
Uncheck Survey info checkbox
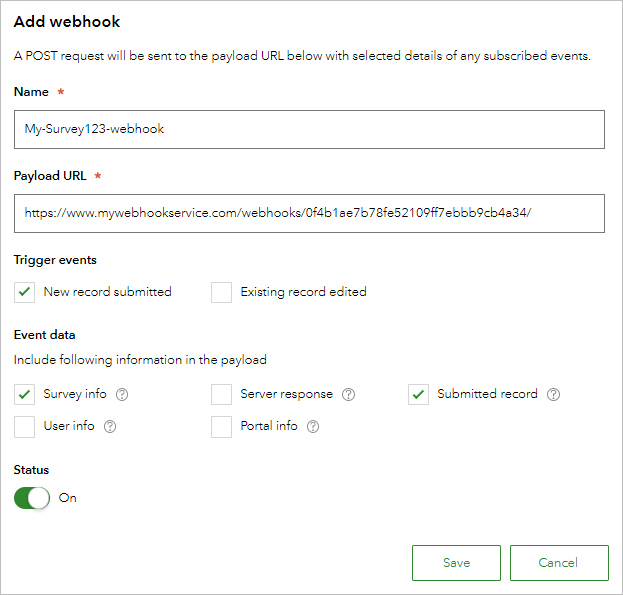coord(24,394)
